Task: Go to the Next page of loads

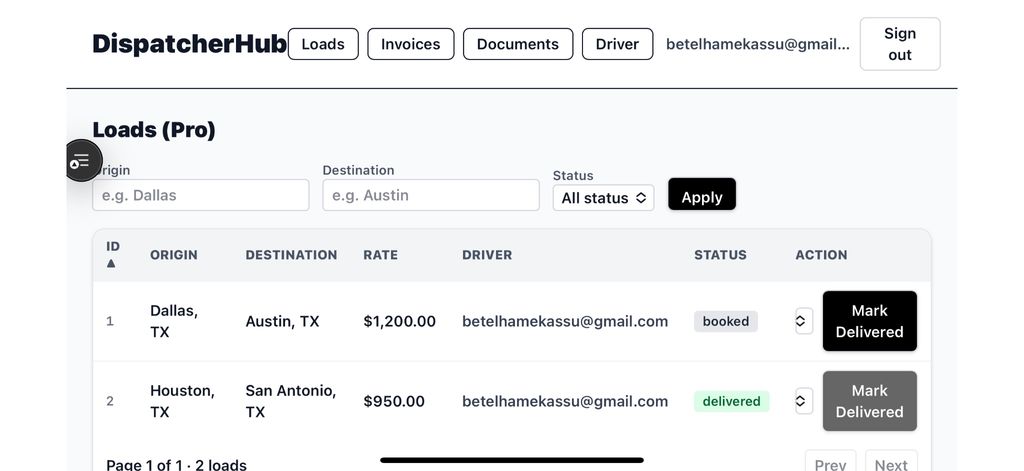Action: coord(890,463)
